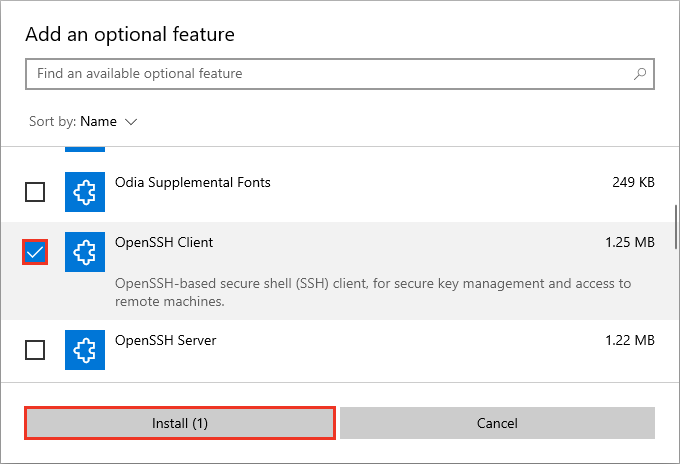Select the Odia Supplemental Fonts title

pos(193,183)
